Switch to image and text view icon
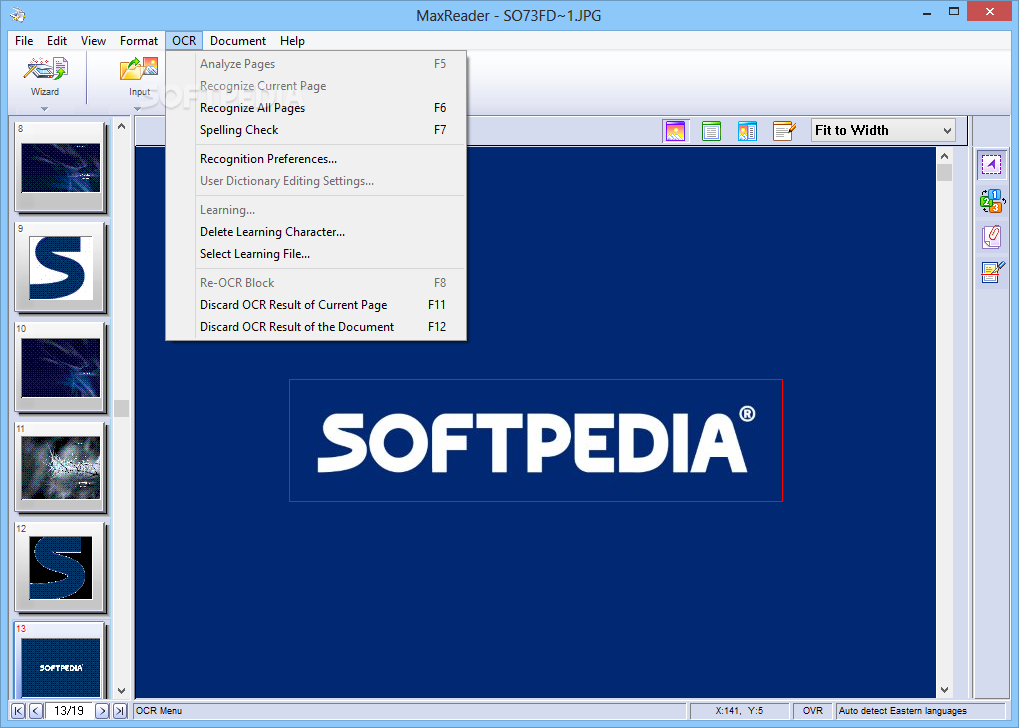Viewport: 1019px width, 728px height. click(747, 131)
